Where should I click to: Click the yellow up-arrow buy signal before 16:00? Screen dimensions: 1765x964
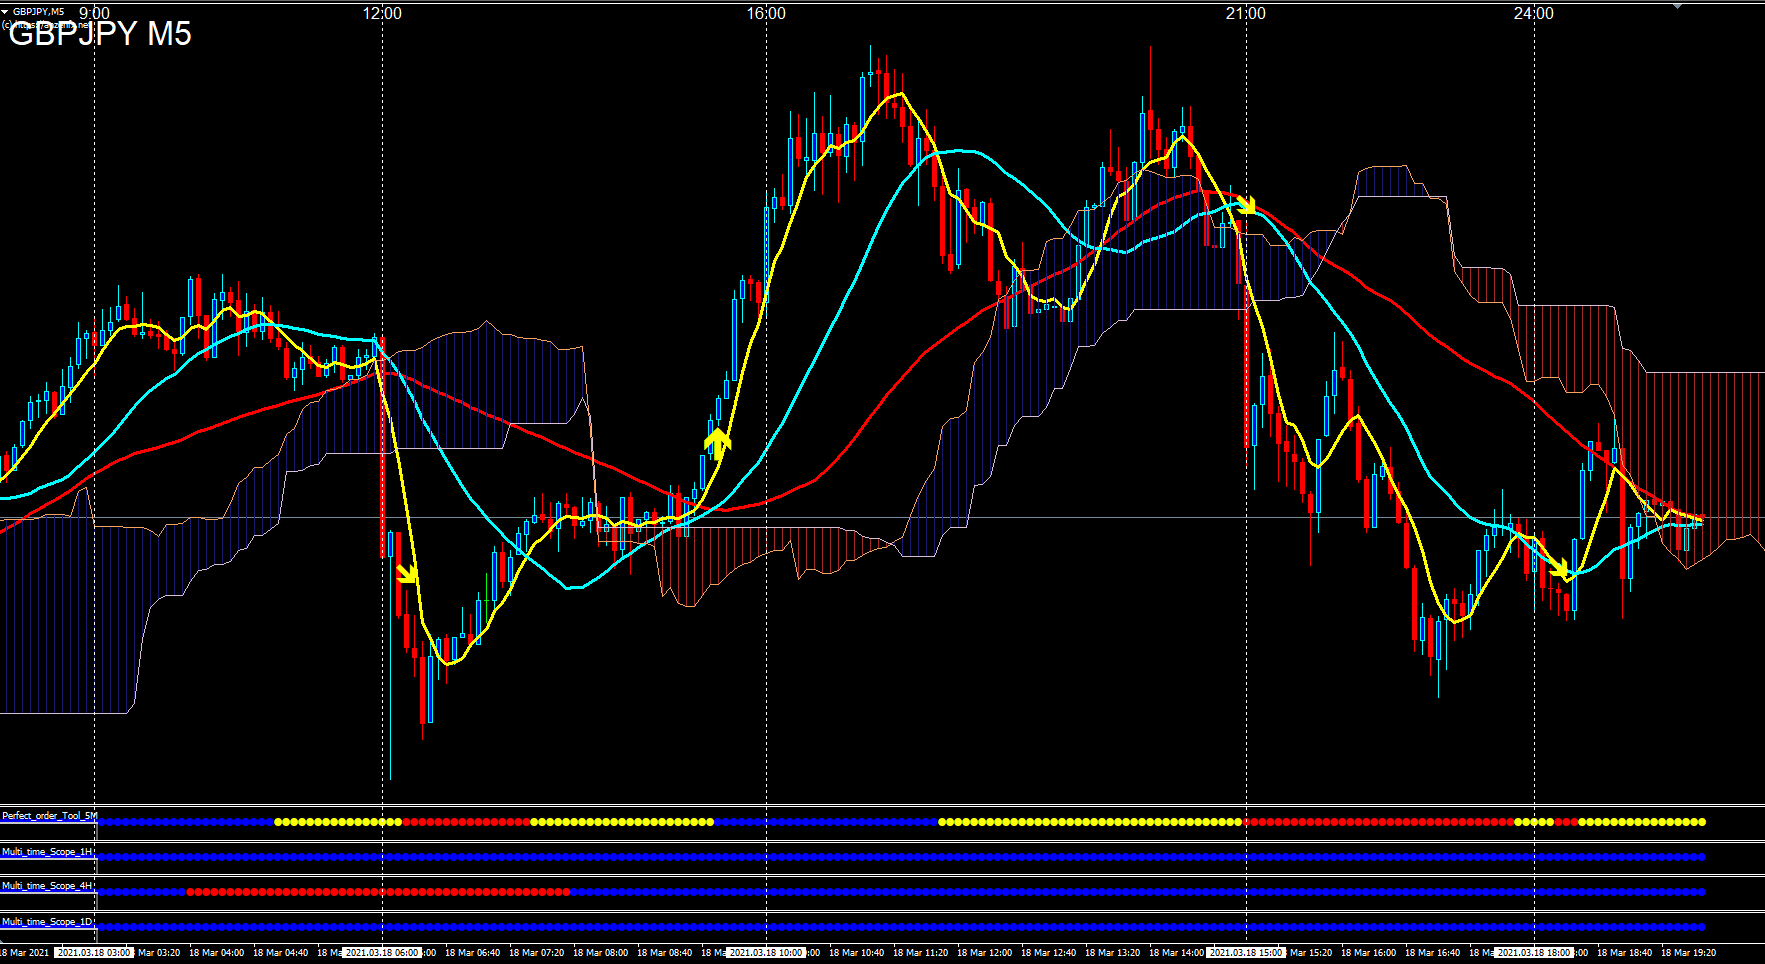[717, 444]
